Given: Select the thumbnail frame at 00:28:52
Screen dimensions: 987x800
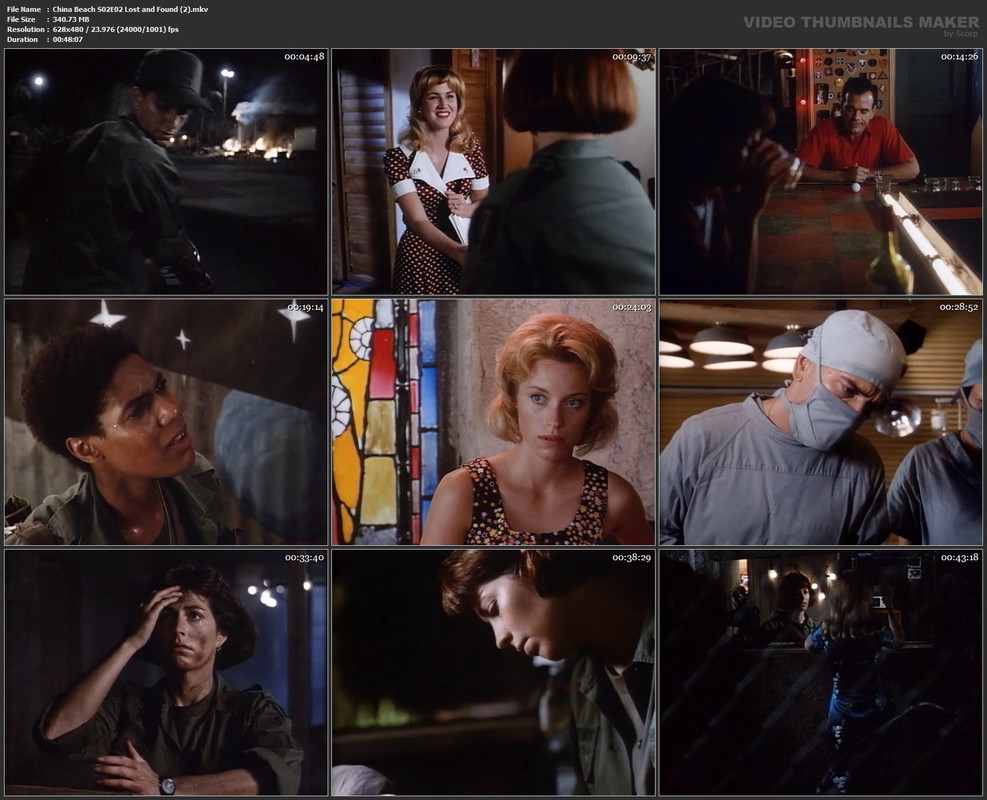Looking at the screenshot, I should coord(821,422).
